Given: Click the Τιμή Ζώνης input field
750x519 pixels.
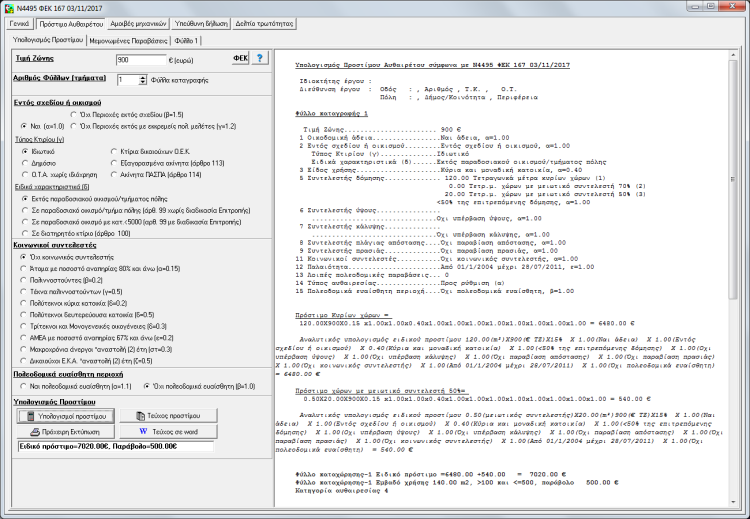Looking at the screenshot, I should [138, 60].
